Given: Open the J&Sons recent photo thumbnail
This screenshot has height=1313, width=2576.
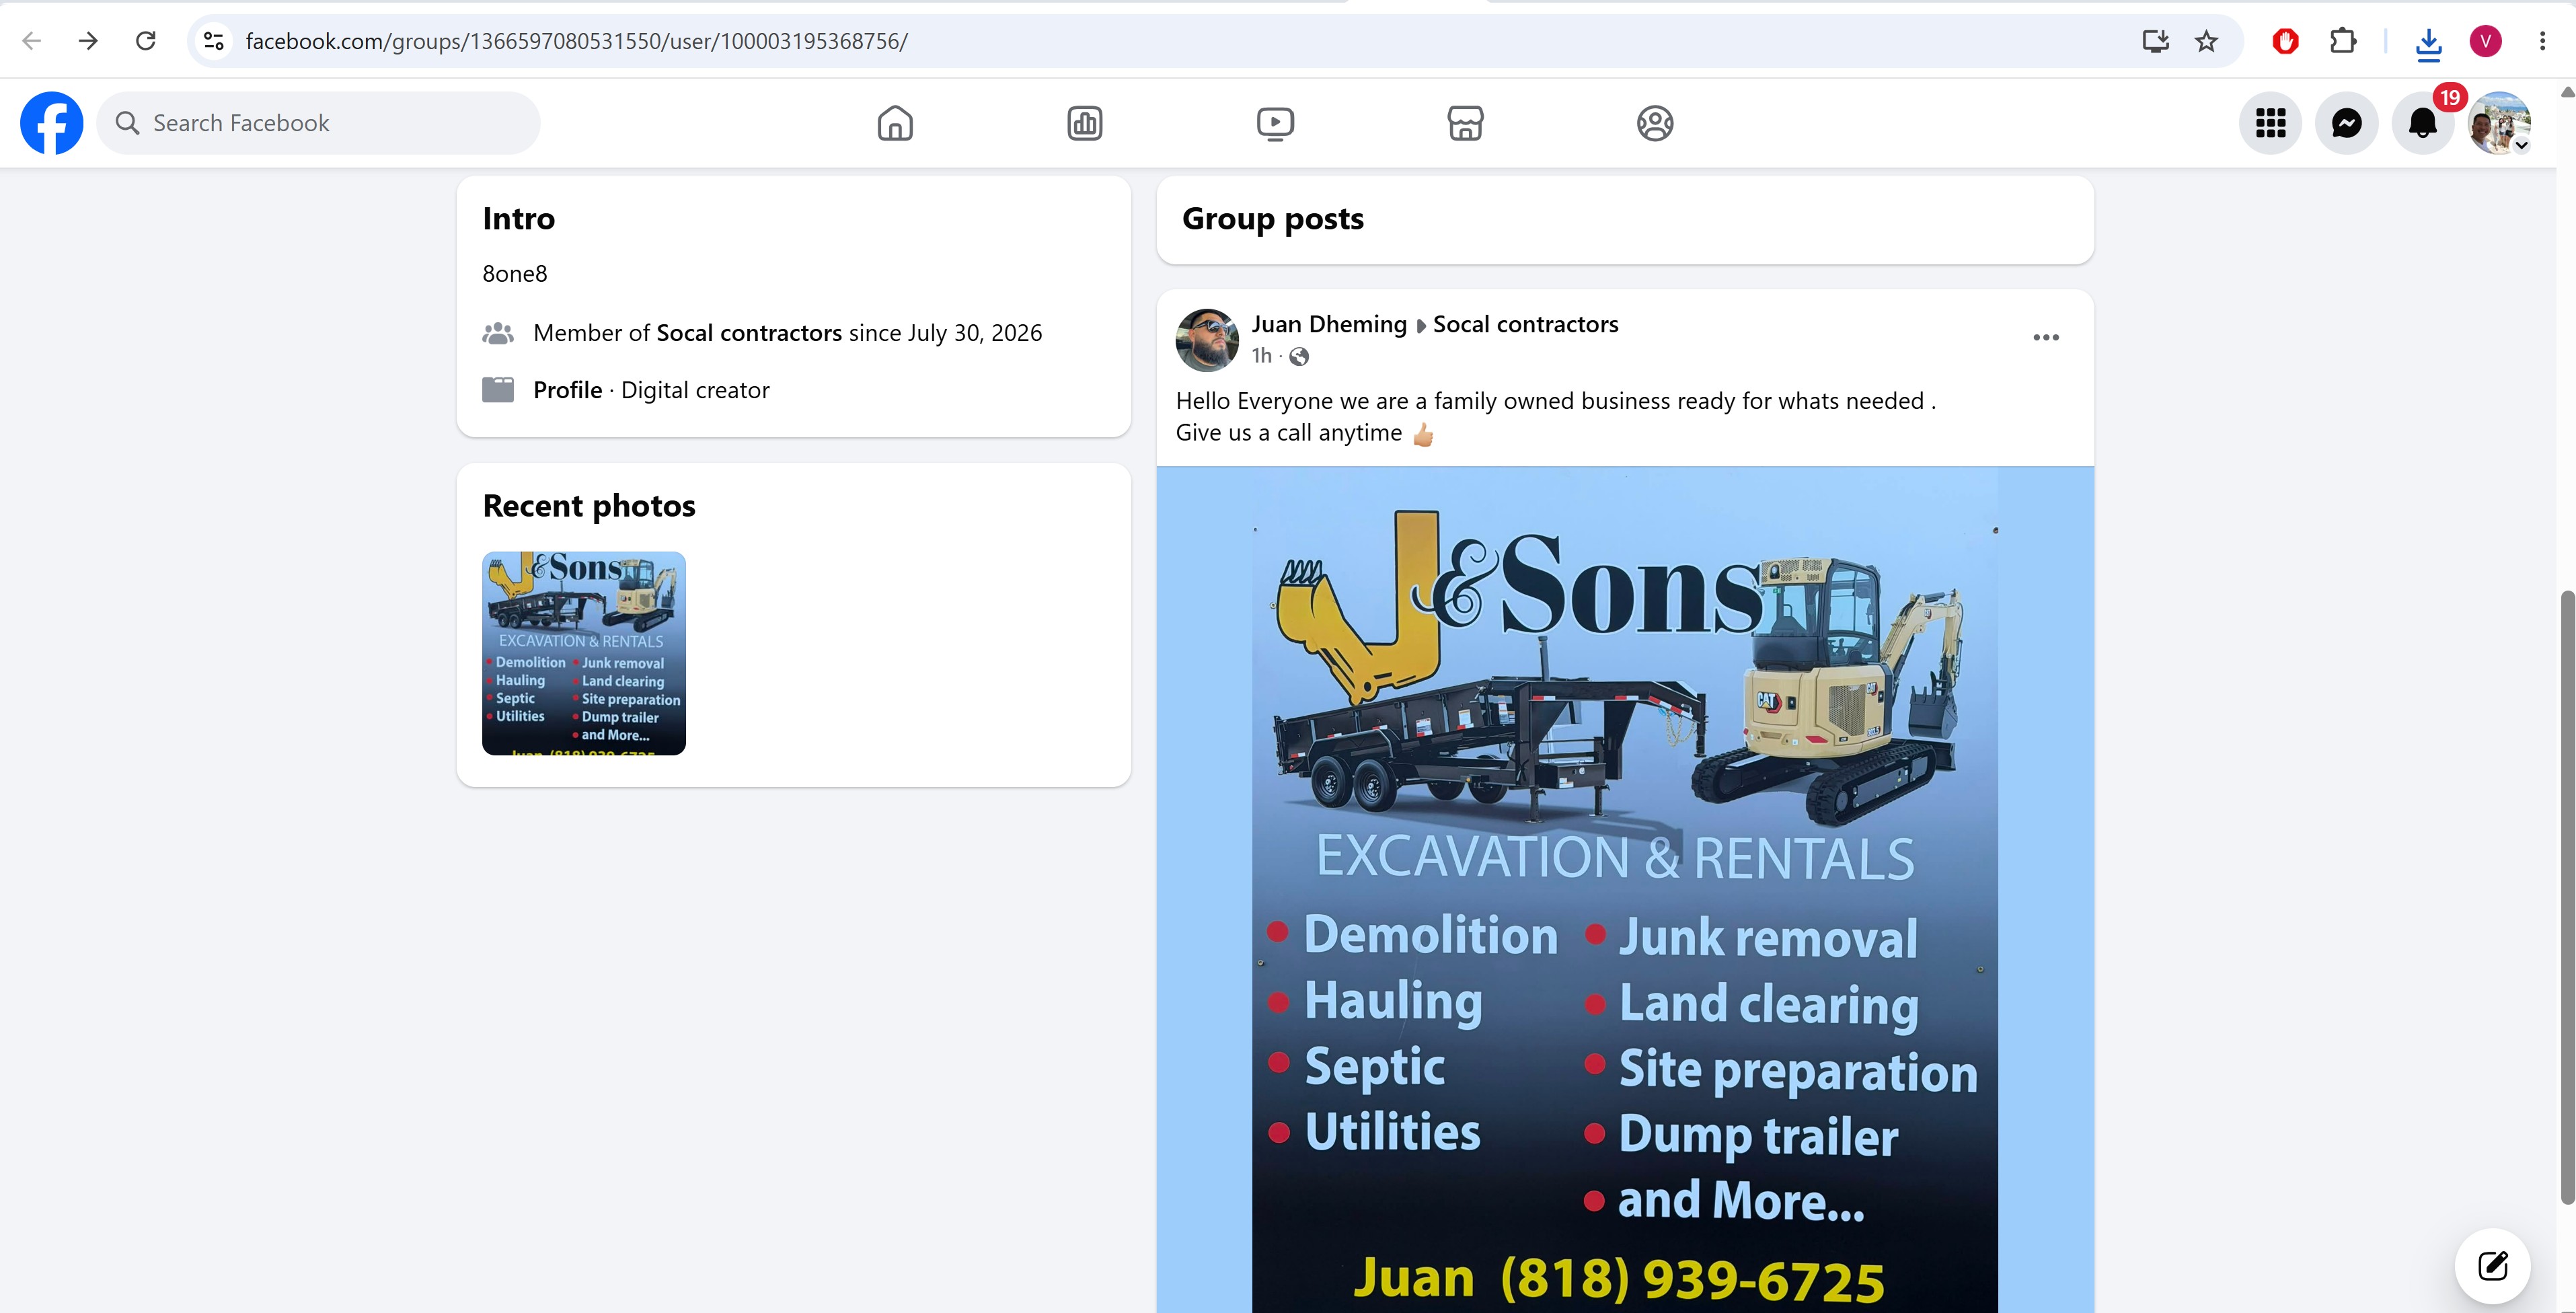Looking at the screenshot, I should [x=584, y=653].
